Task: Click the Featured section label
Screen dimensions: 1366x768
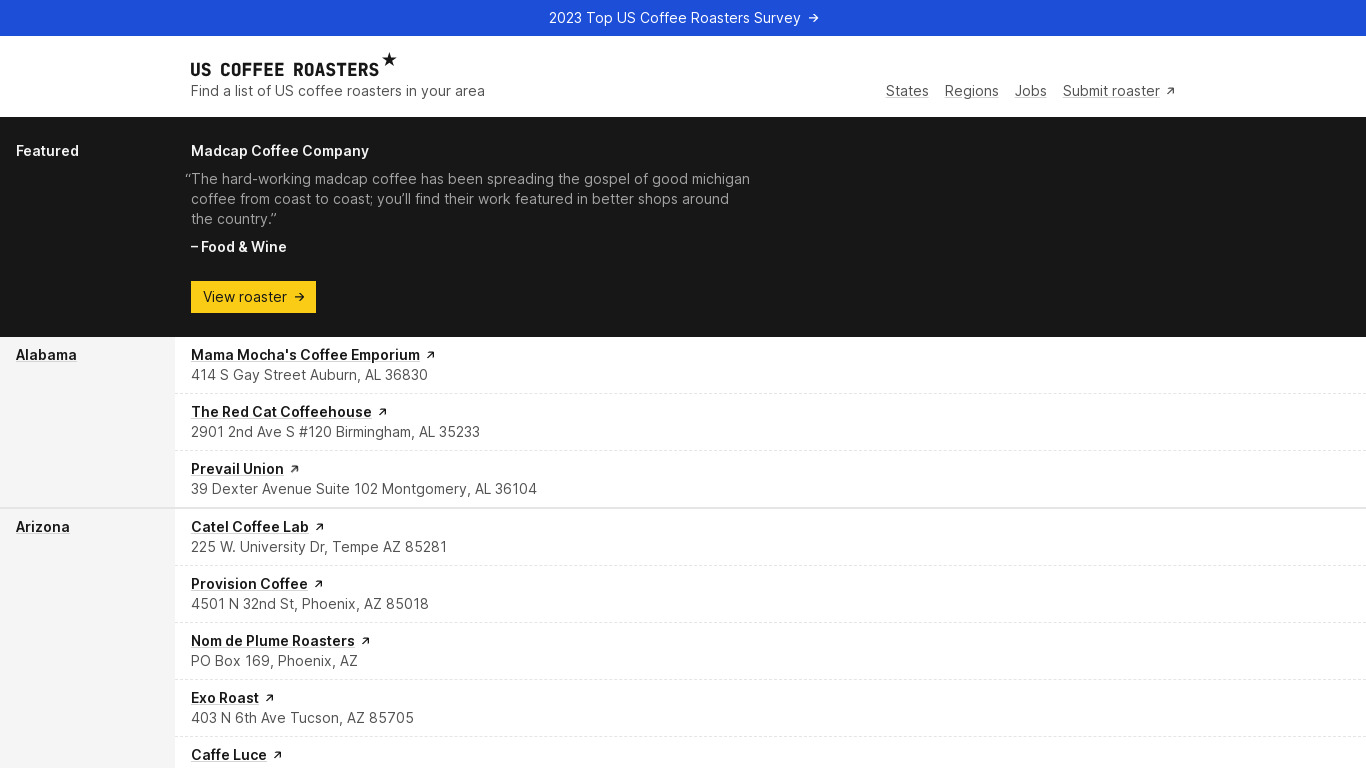Action: point(47,151)
